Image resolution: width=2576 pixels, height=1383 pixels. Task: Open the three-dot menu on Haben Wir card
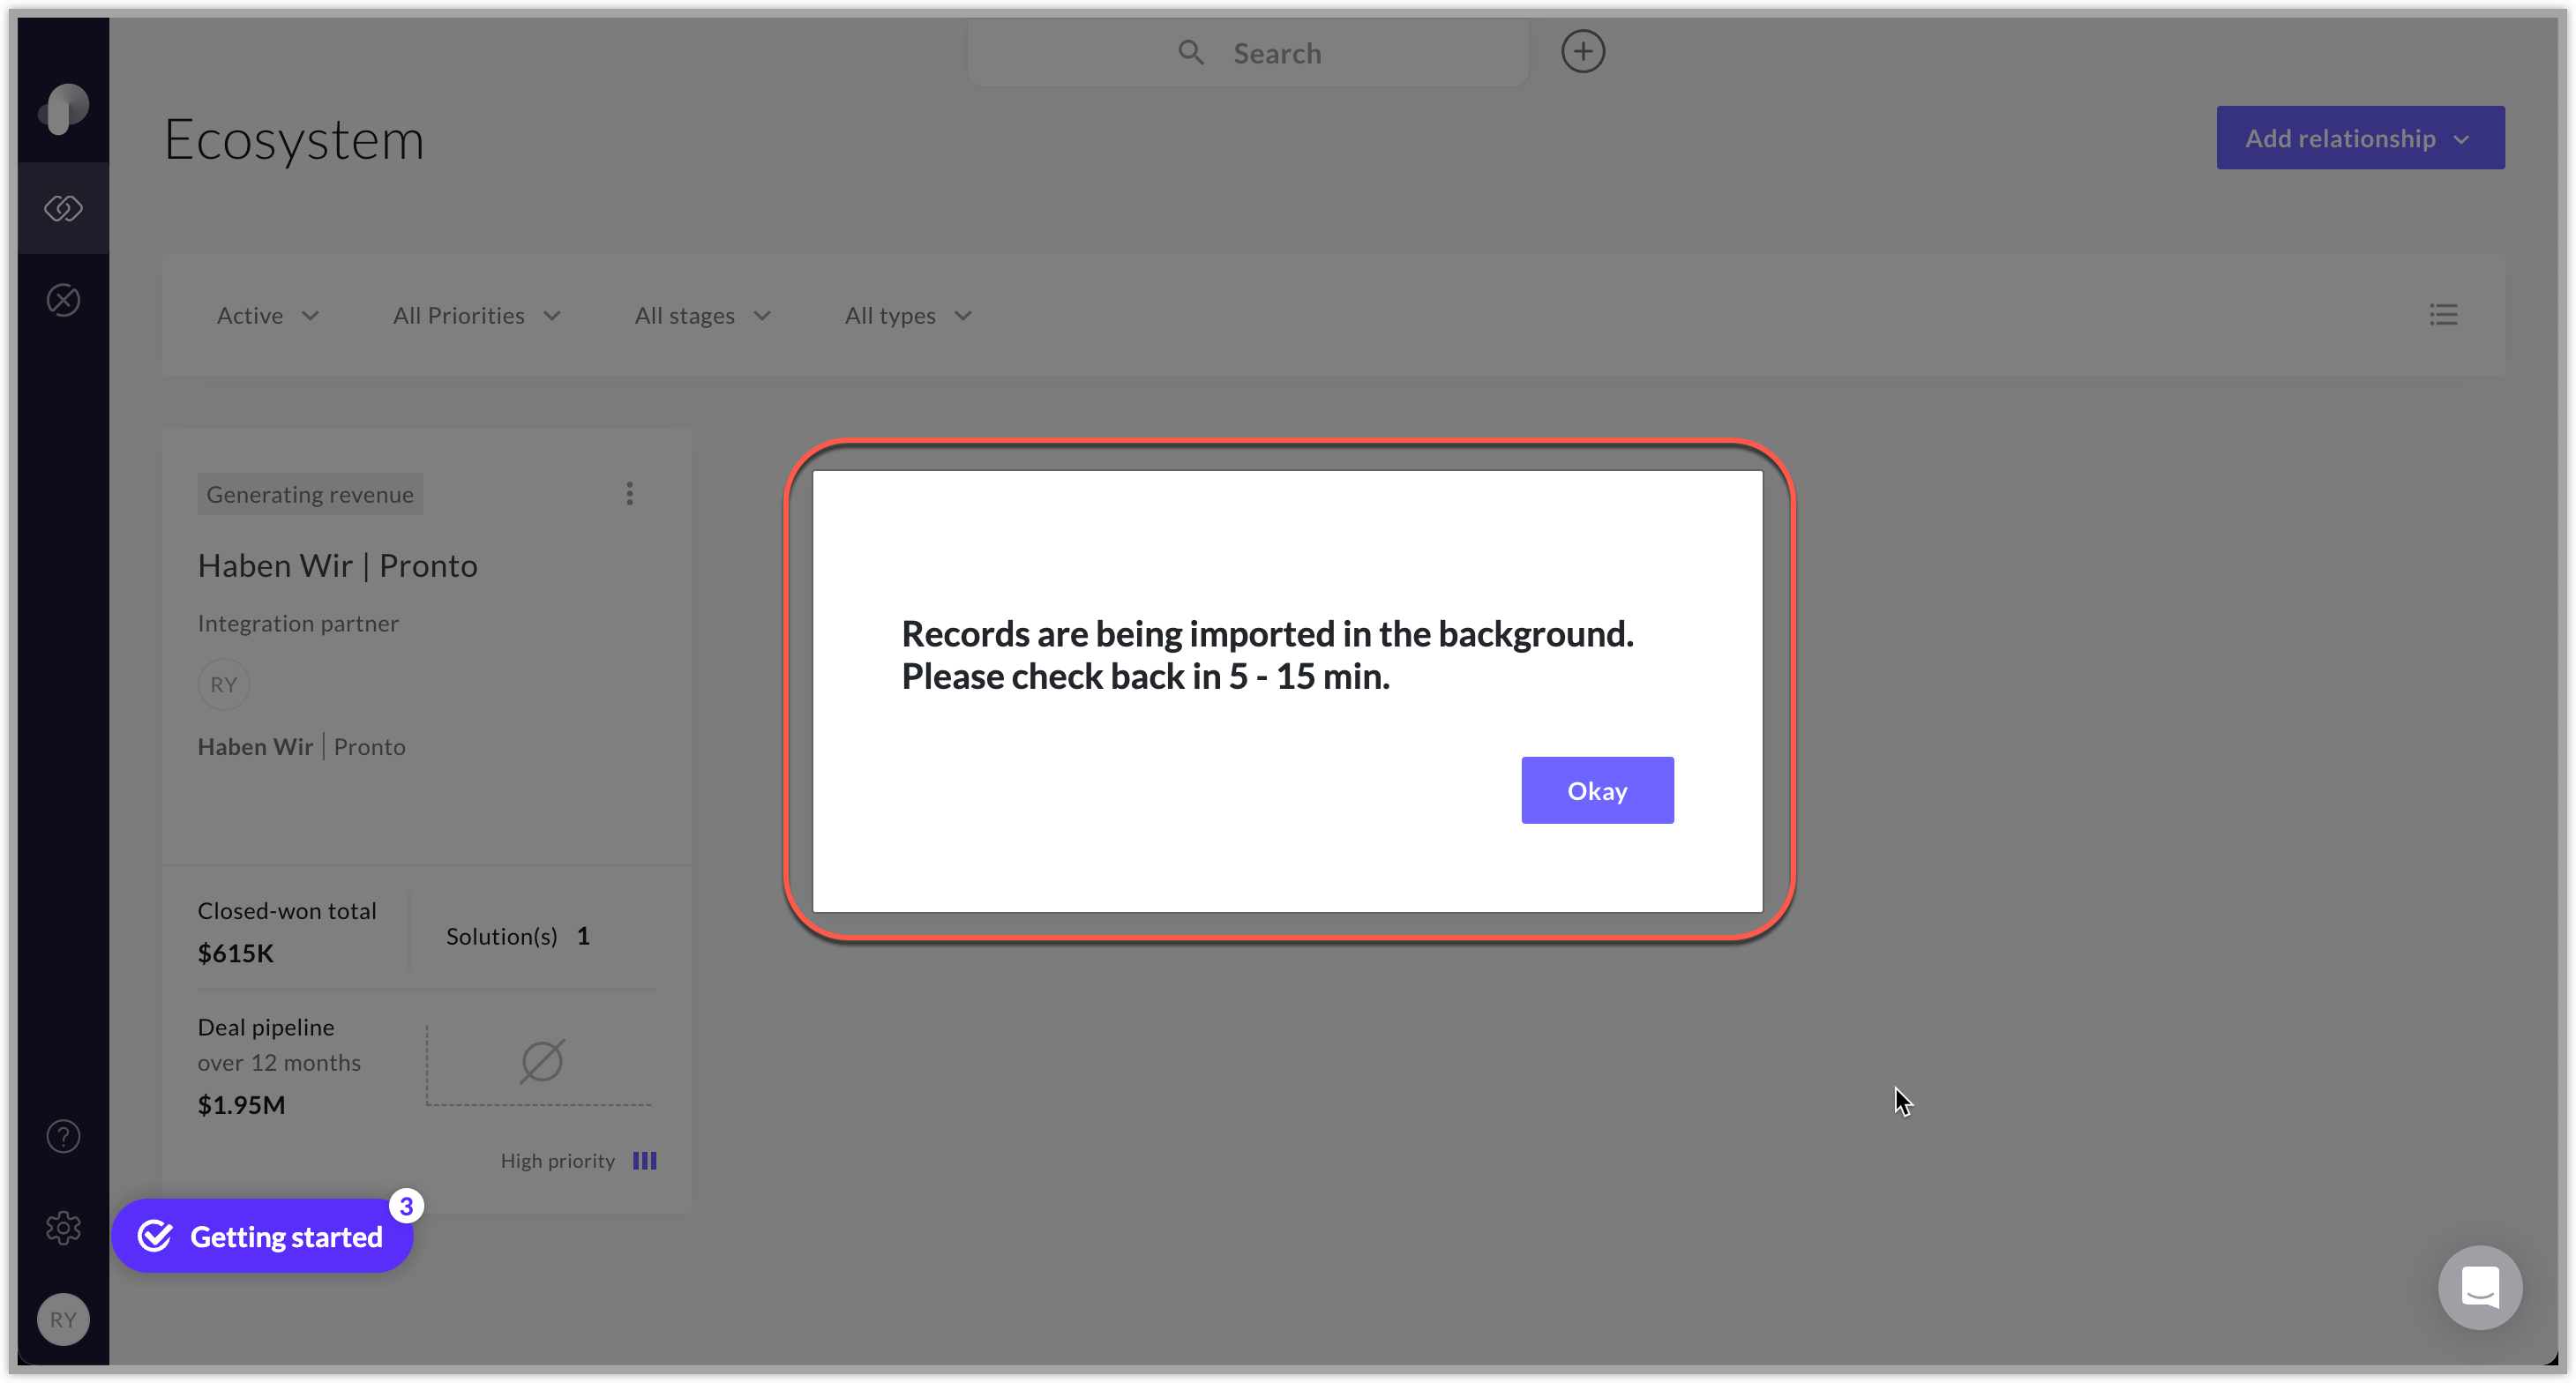[x=629, y=493]
